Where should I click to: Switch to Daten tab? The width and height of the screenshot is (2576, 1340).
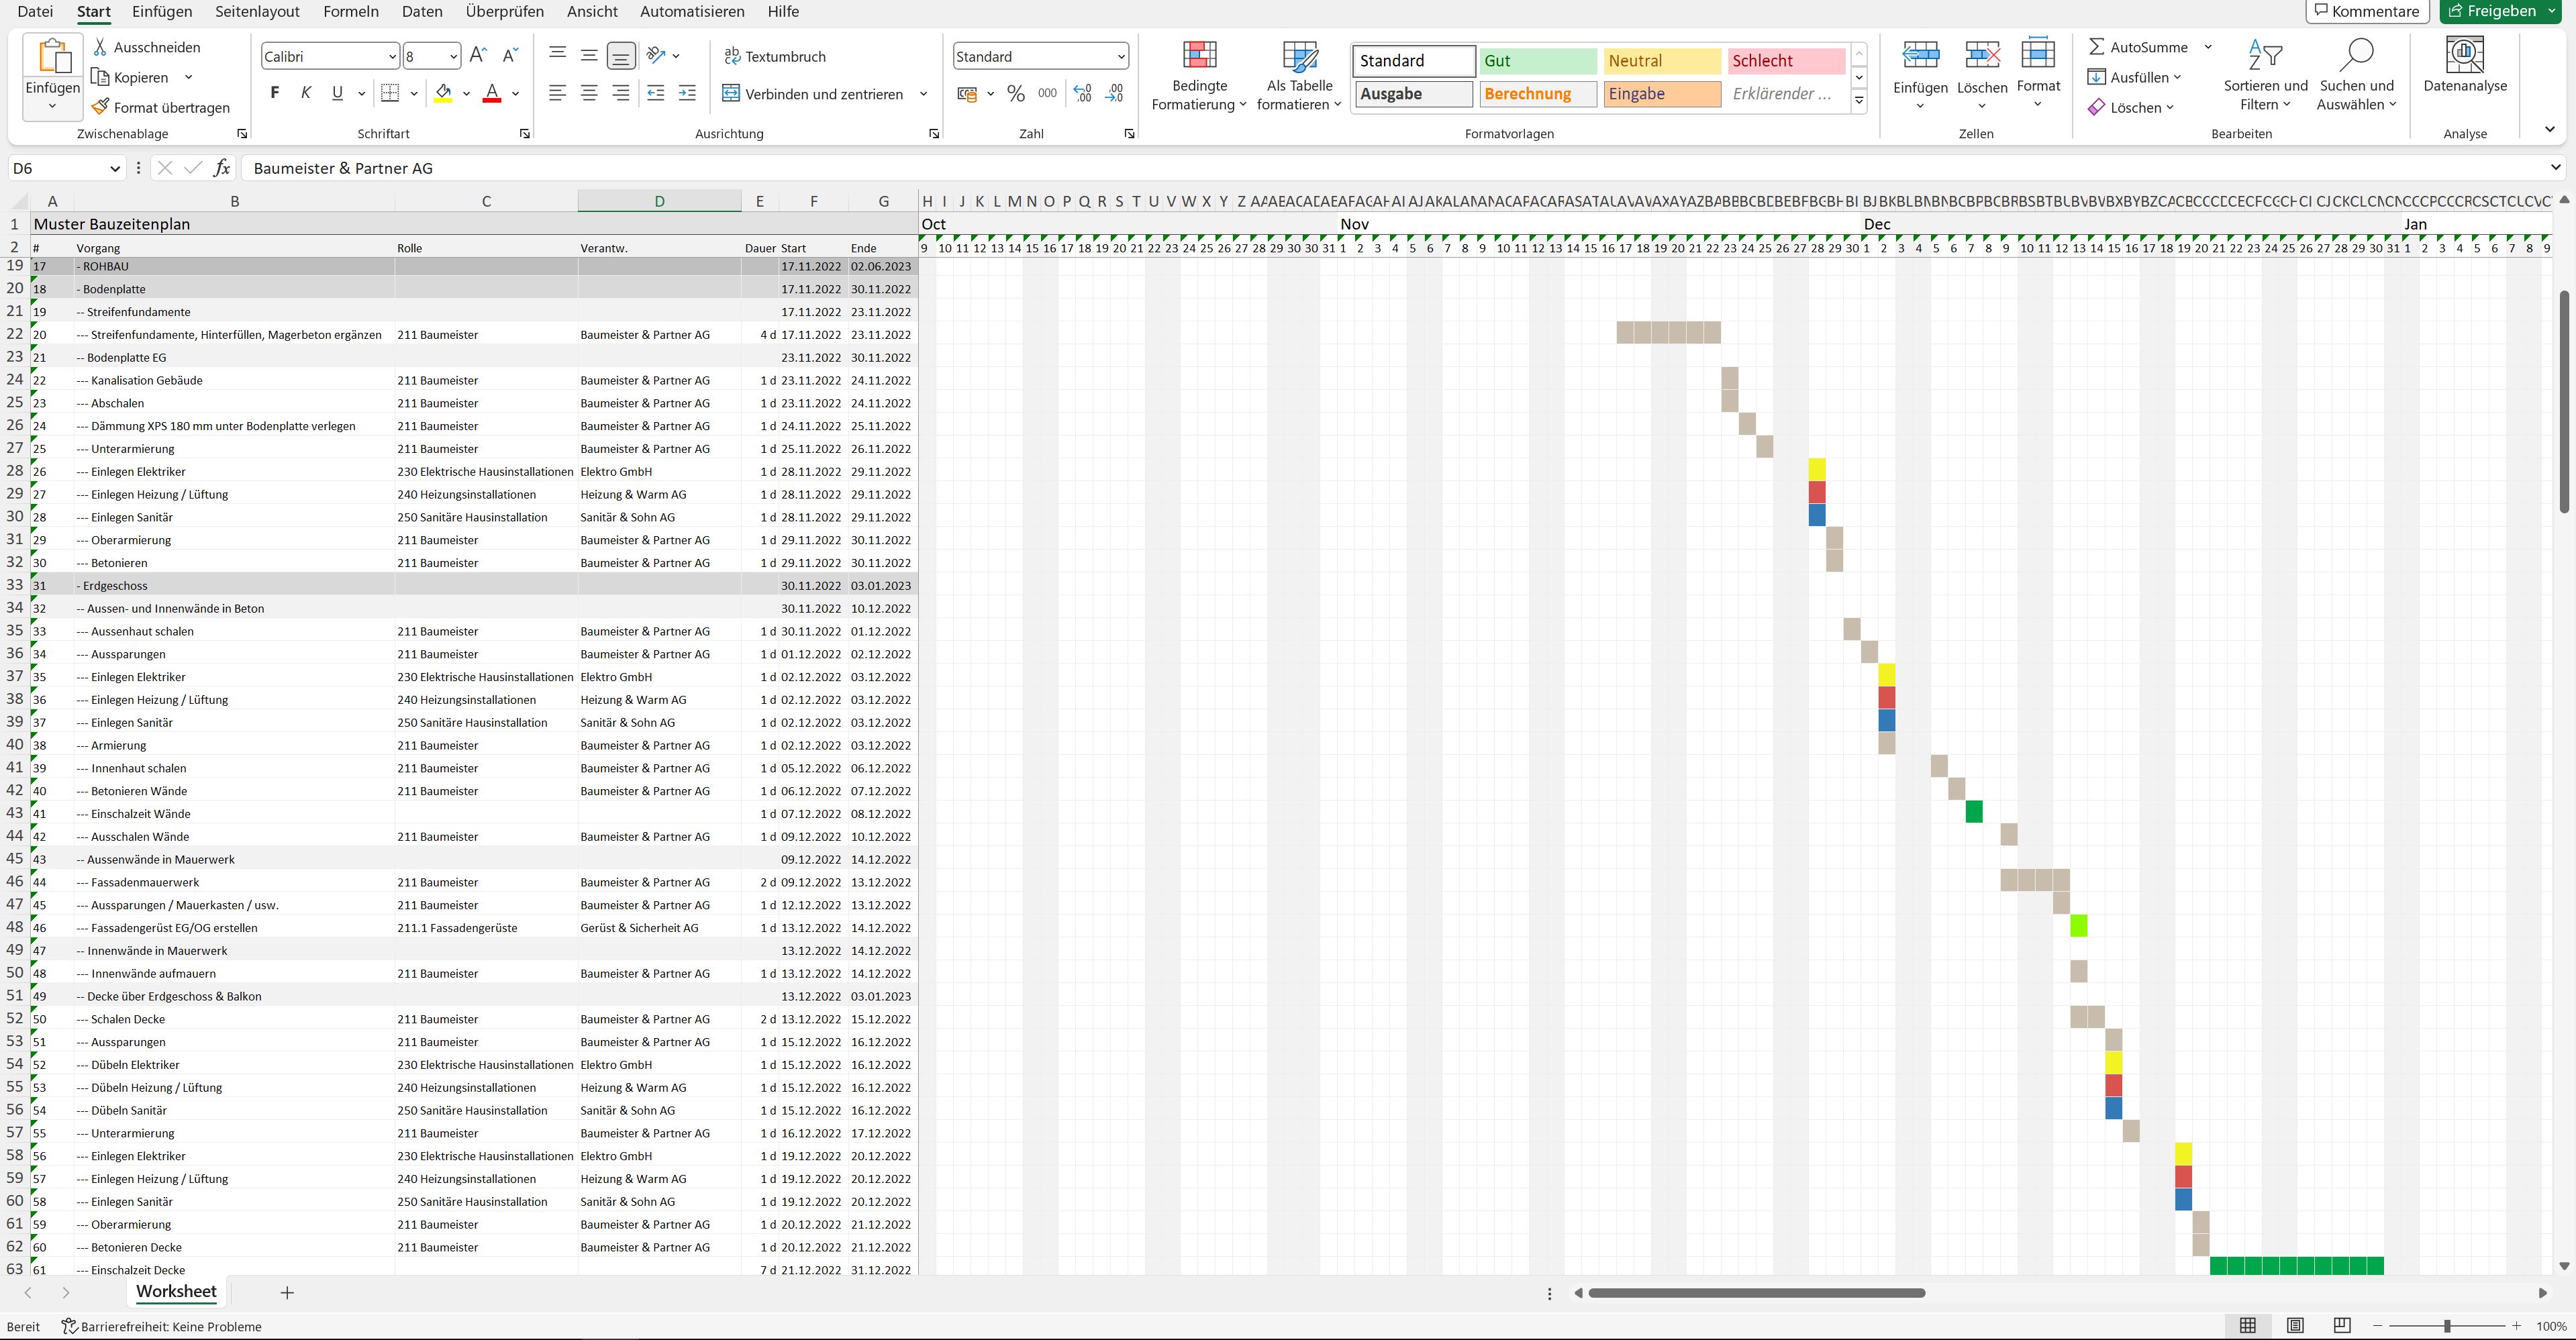click(x=422, y=11)
